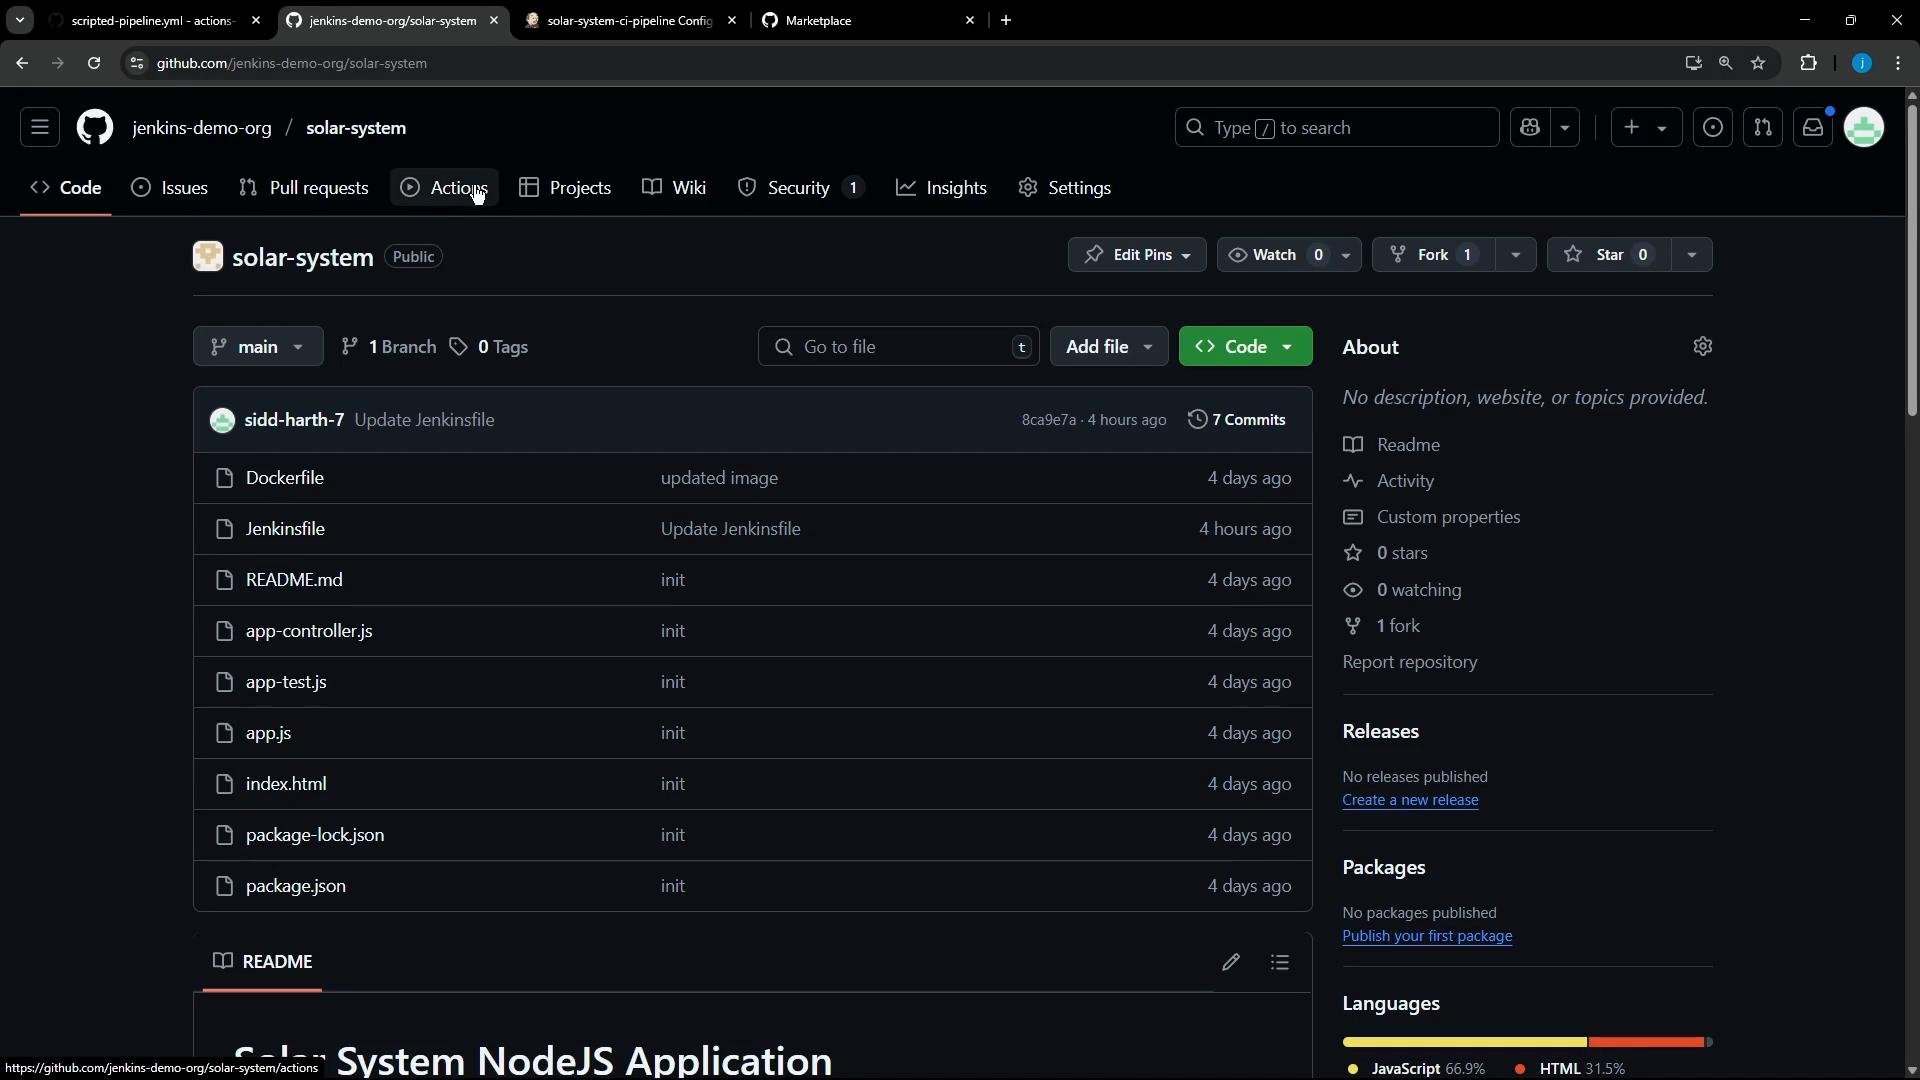Viewport: 1920px width, 1080px height.
Task: Open the Copilot chat icon
Action: click(1530, 127)
